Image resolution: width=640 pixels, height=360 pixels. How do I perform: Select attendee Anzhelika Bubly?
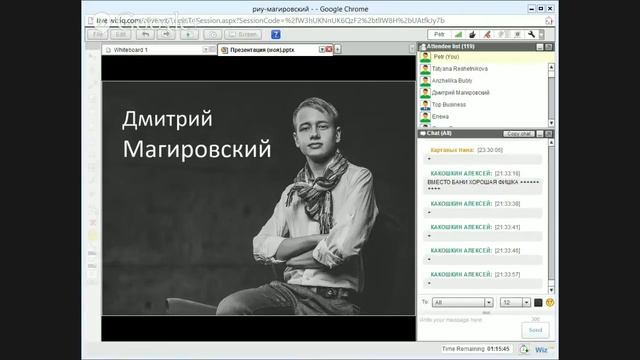[x=452, y=81]
